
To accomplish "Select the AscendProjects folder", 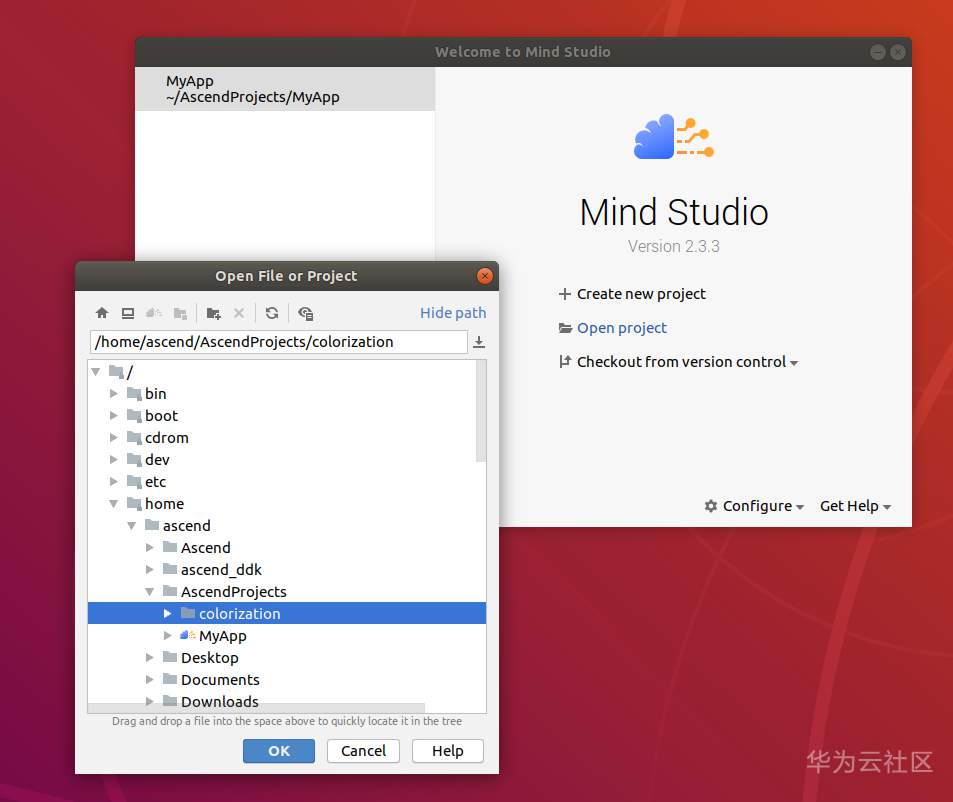I will (287, 591).
